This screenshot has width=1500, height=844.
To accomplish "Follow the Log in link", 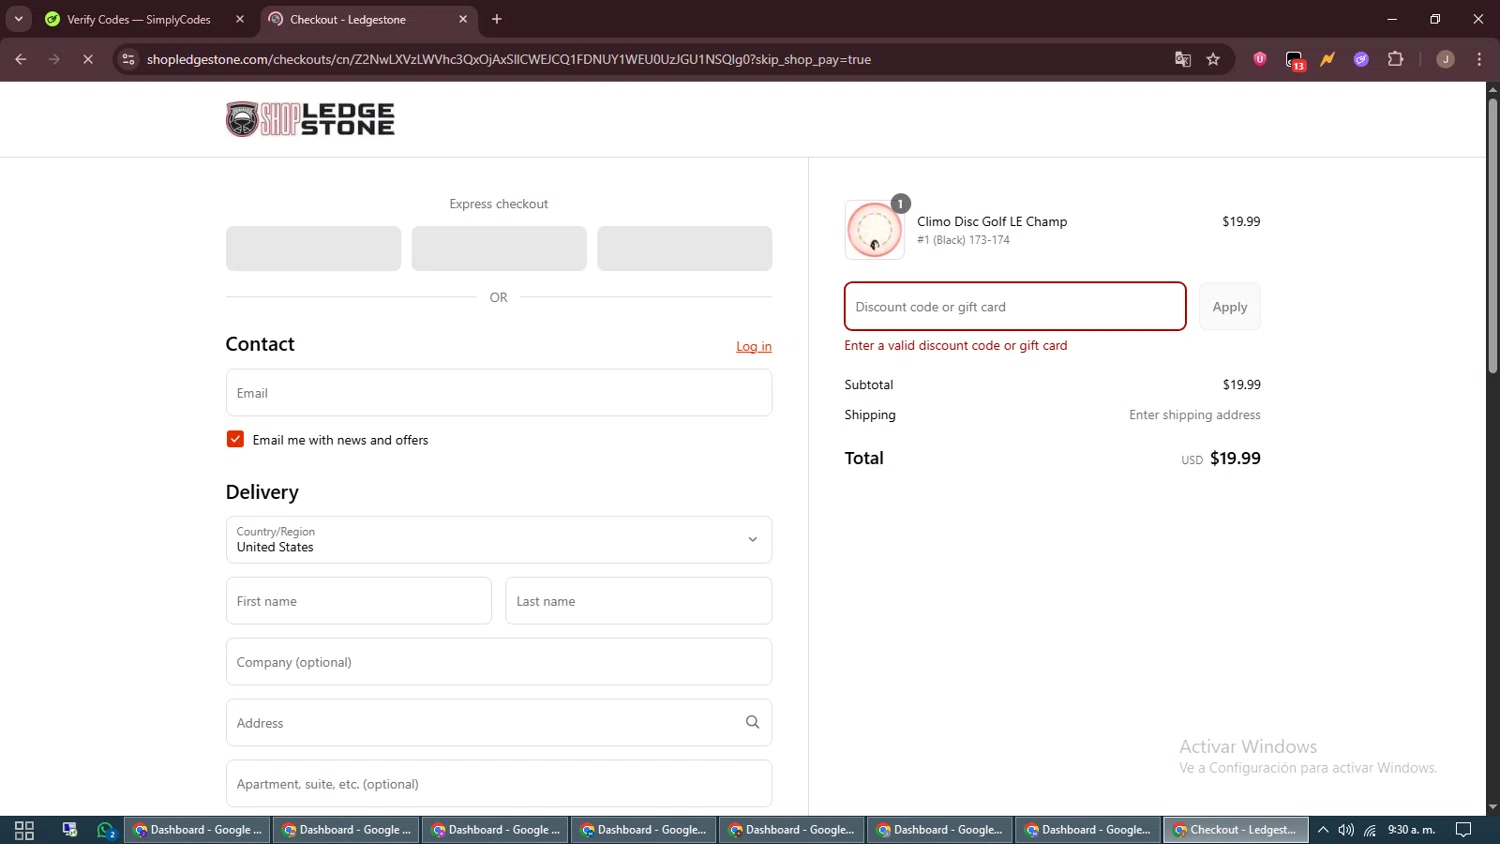I will (x=754, y=346).
